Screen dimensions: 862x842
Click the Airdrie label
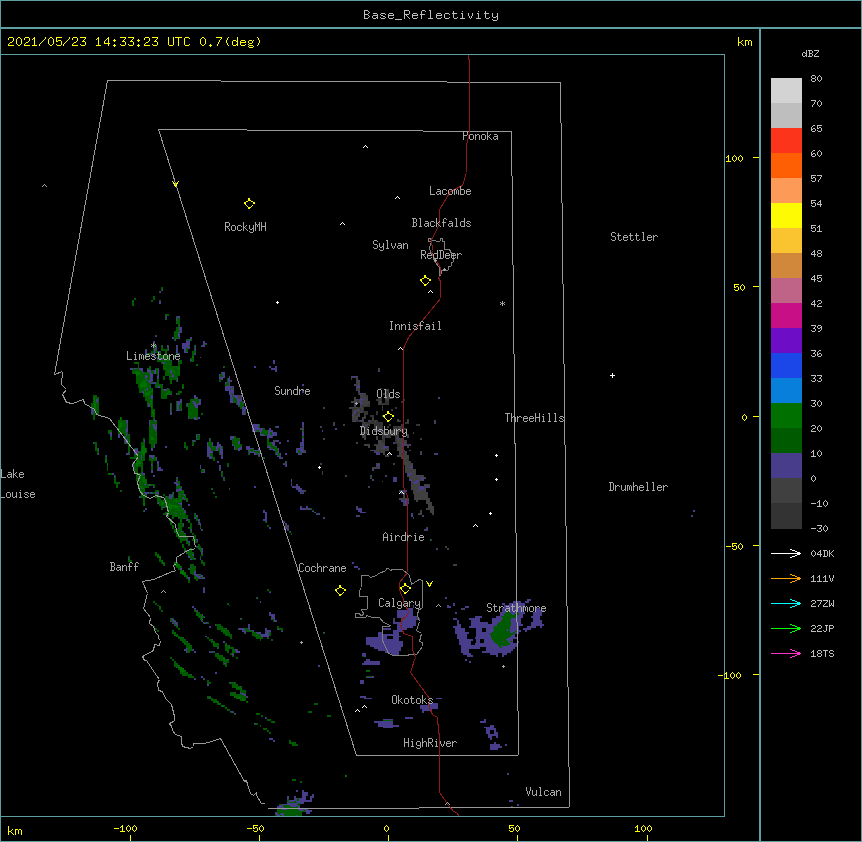[404, 537]
